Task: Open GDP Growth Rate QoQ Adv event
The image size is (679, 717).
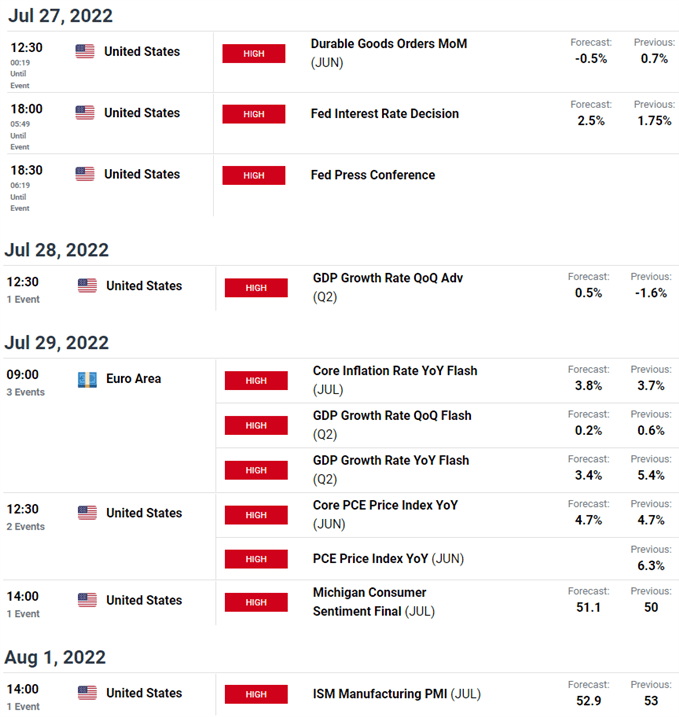Action: (x=387, y=278)
